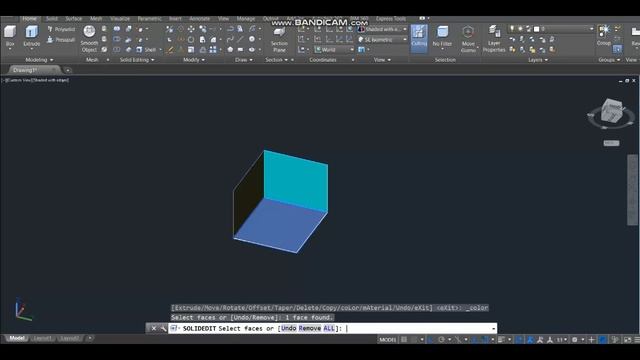This screenshot has height=360, width=640.
Task: Open the SE Isometric view dropdown
Action: click(382, 40)
